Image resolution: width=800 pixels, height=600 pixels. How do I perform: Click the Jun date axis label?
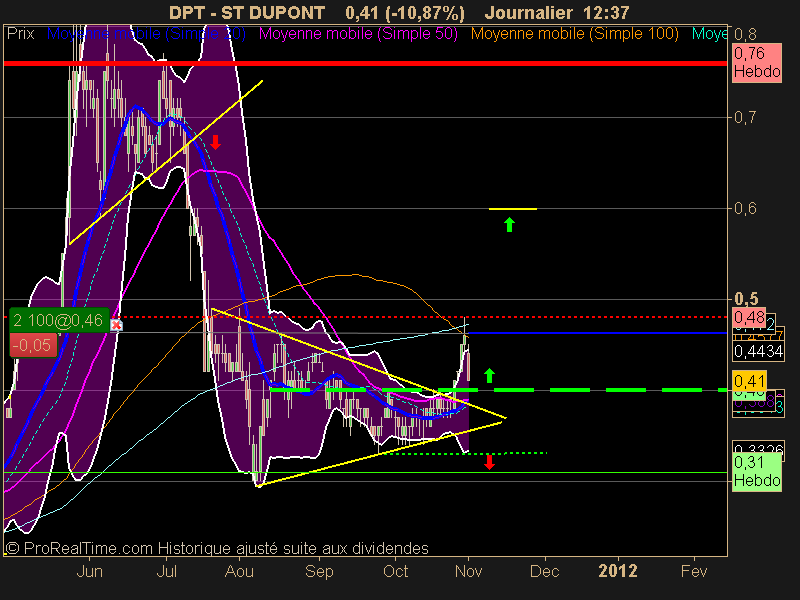pyautogui.click(x=90, y=571)
